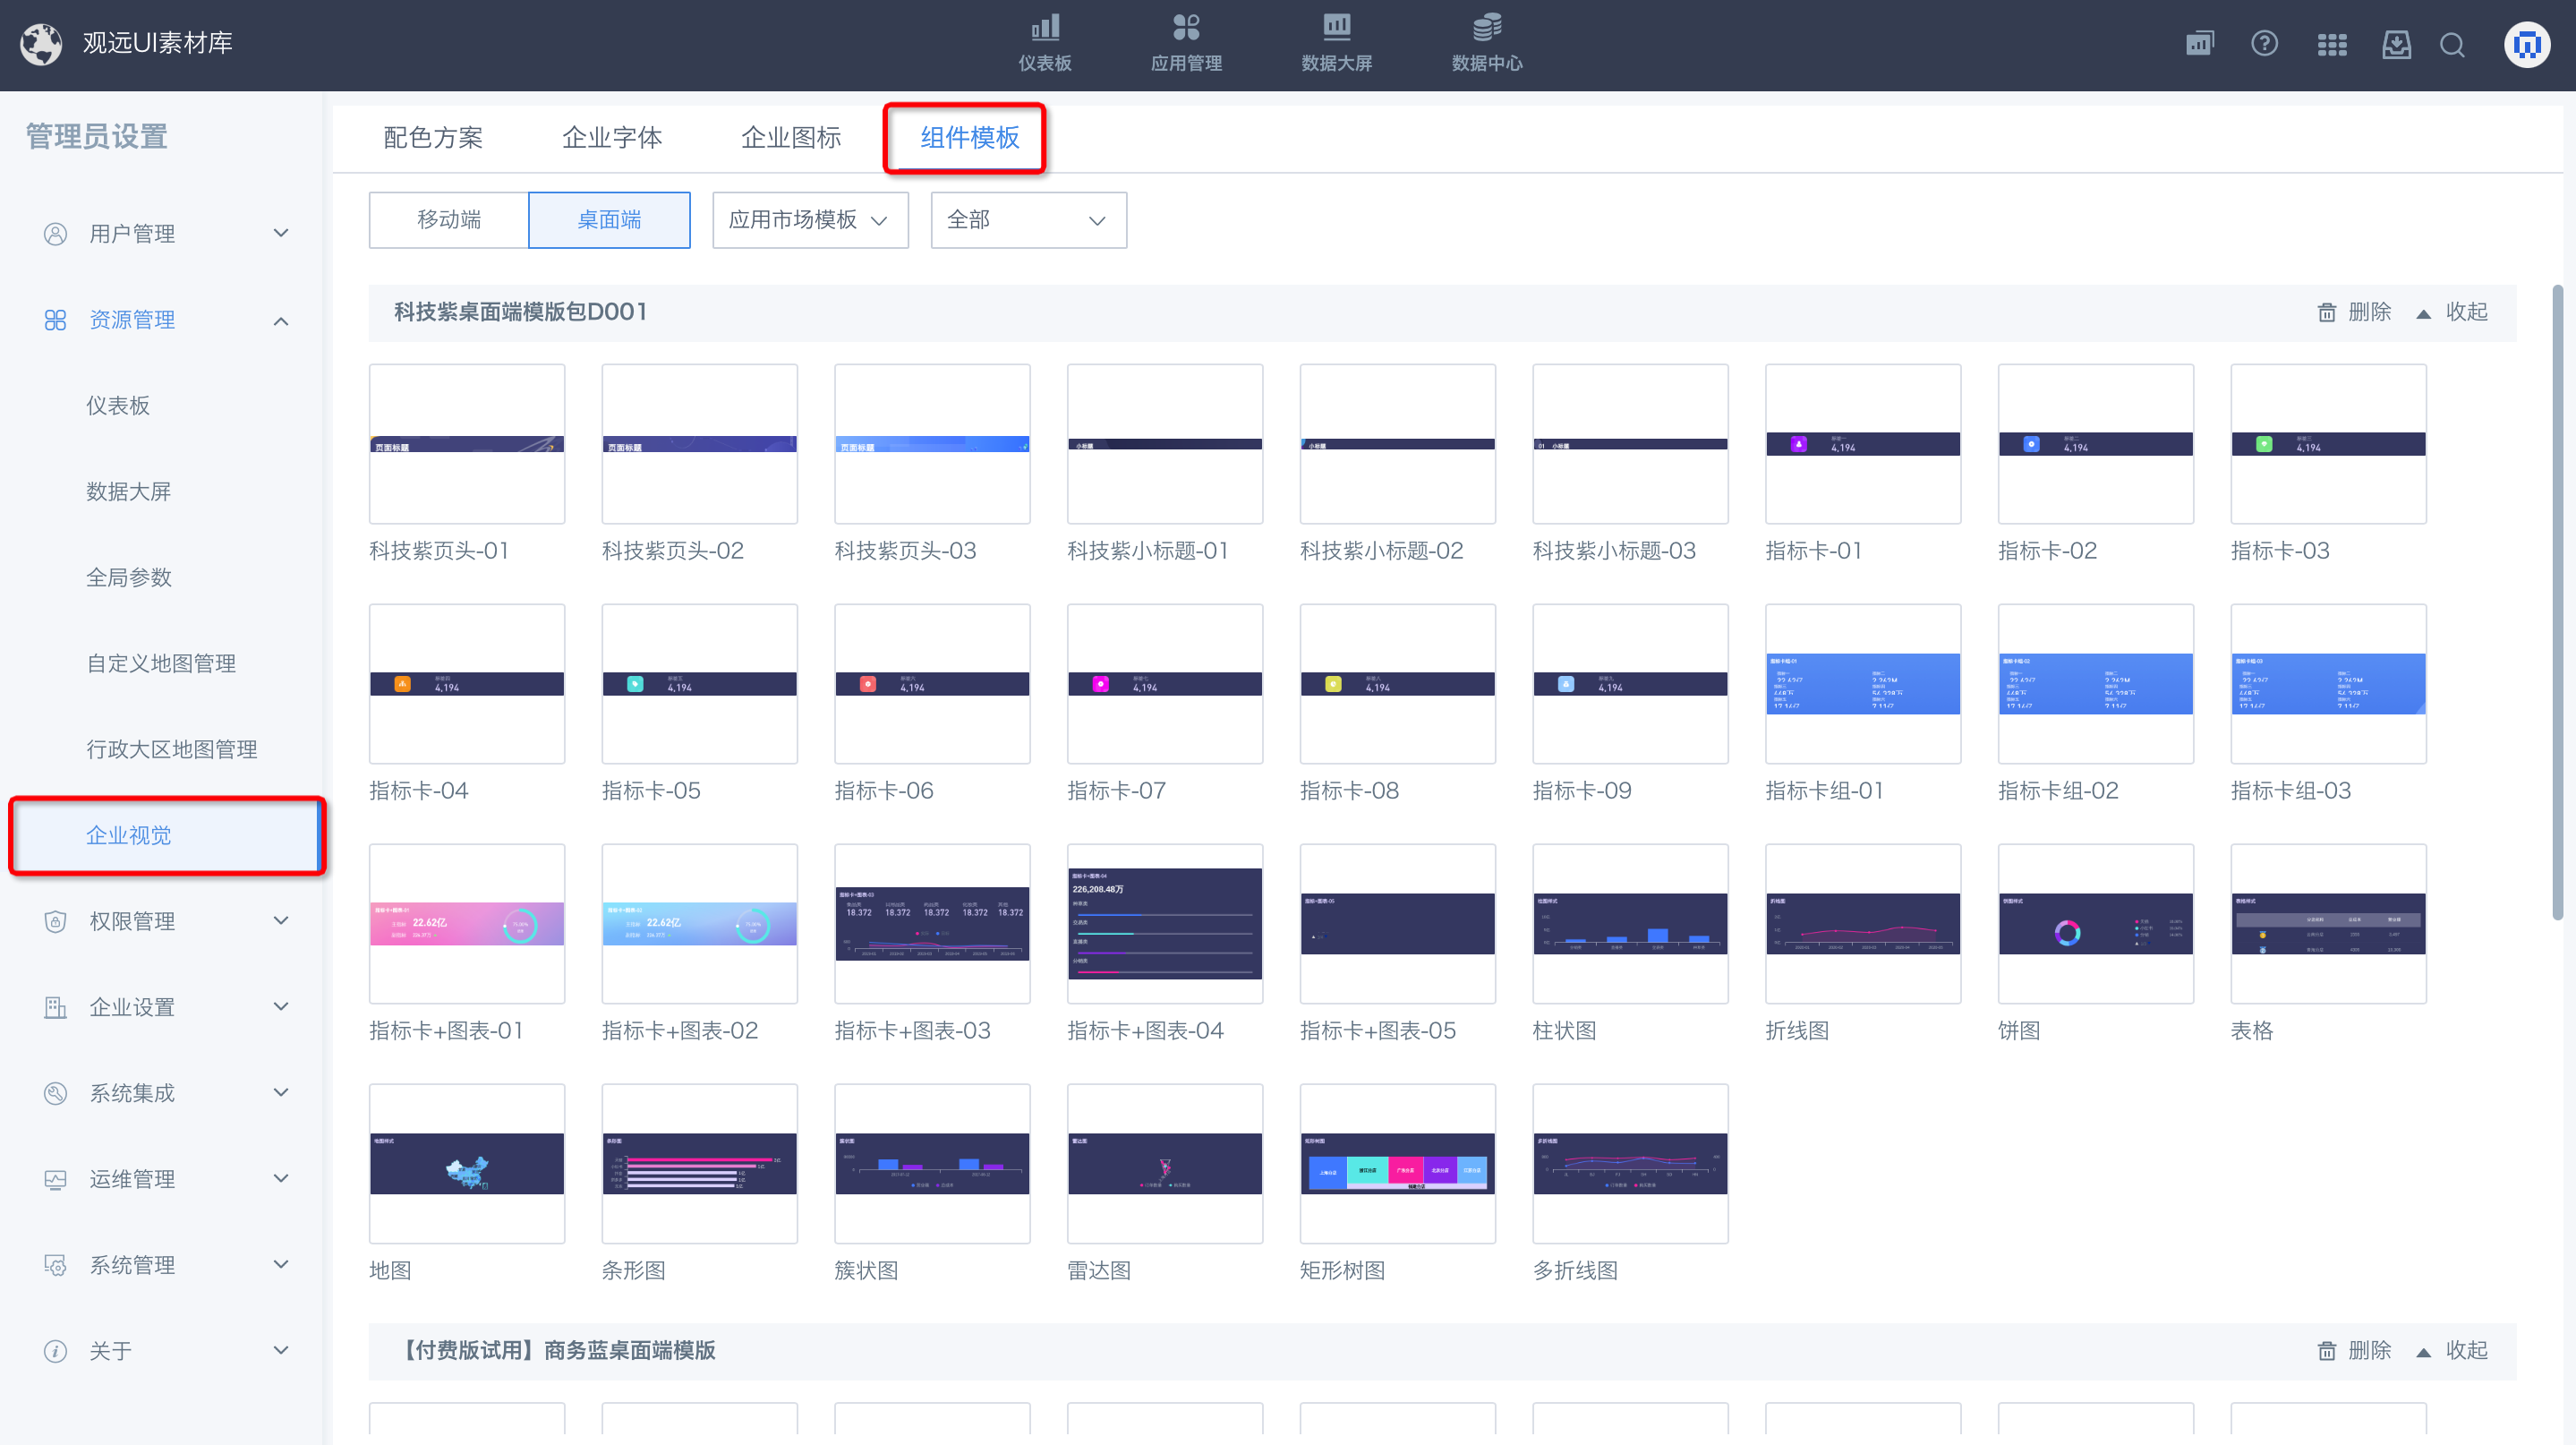2576x1445 pixels.
Task: Expand 运维管理 chevron
Action: pyautogui.click(x=281, y=1178)
